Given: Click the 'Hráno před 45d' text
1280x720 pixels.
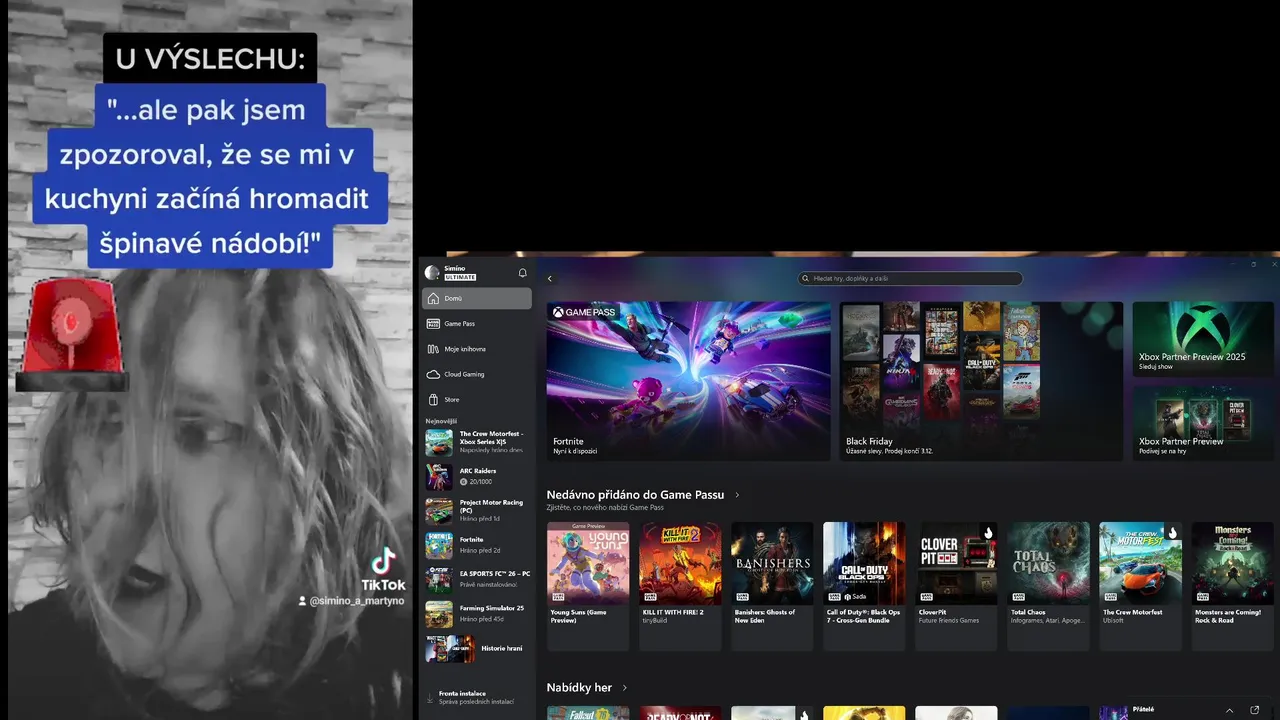Looking at the screenshot, I should [x=482, y=619].
